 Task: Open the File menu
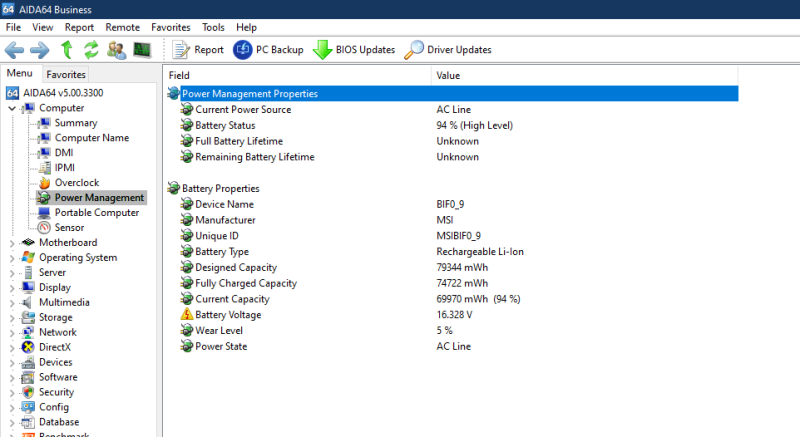pos(13,28)
